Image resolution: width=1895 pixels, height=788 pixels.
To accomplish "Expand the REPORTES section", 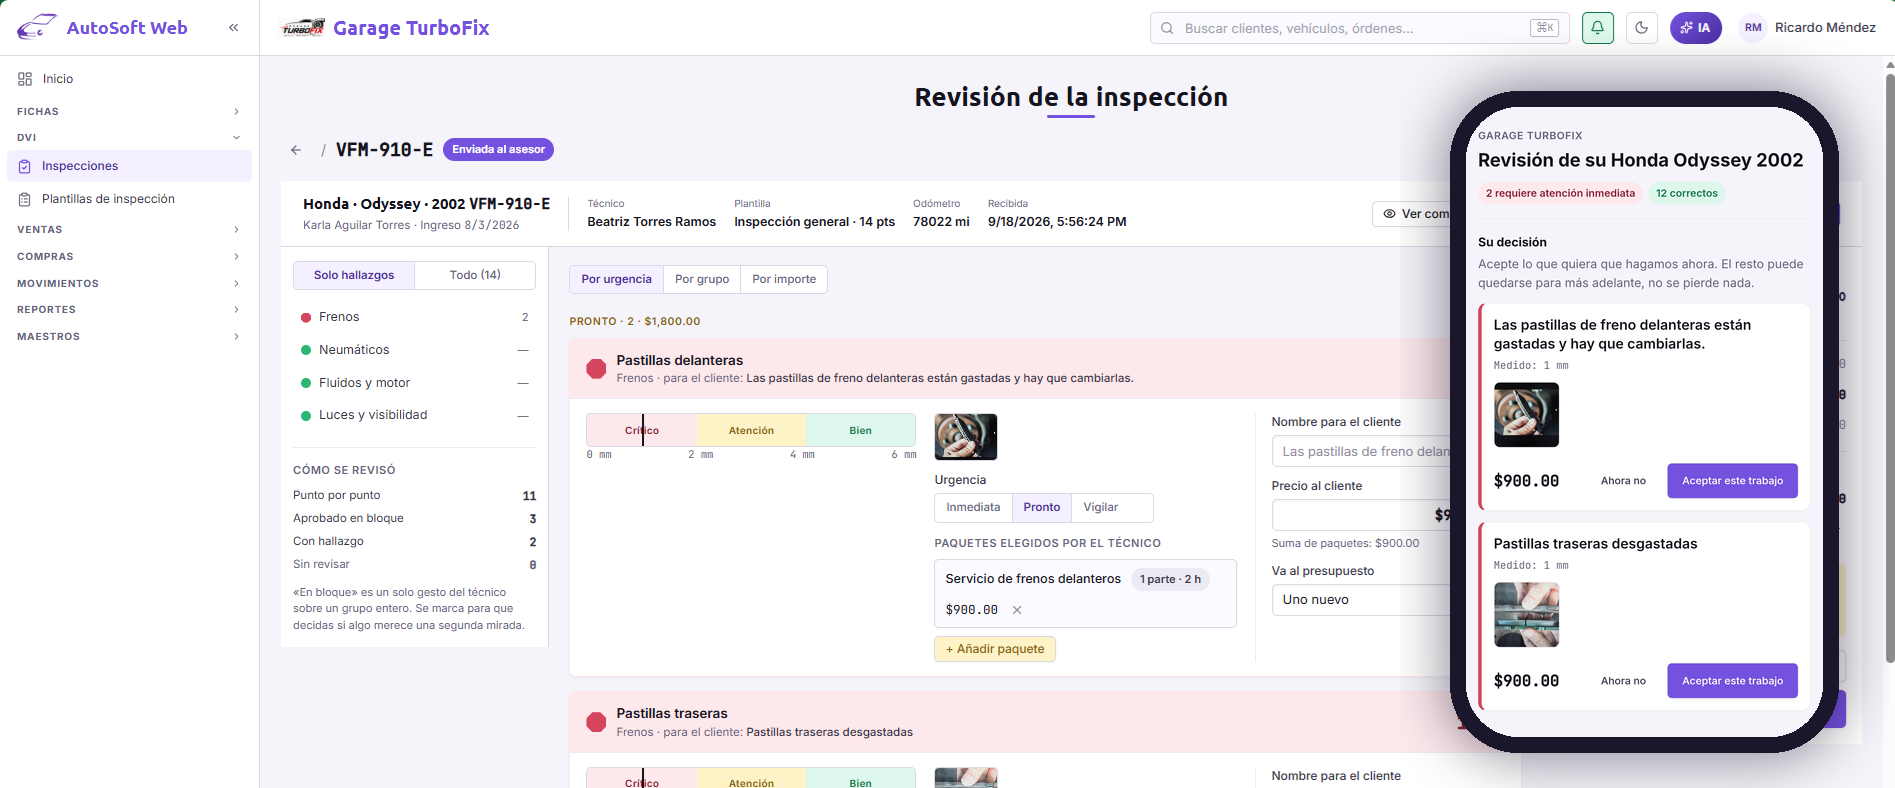I will pyautogui.click(x=129, y=310).
